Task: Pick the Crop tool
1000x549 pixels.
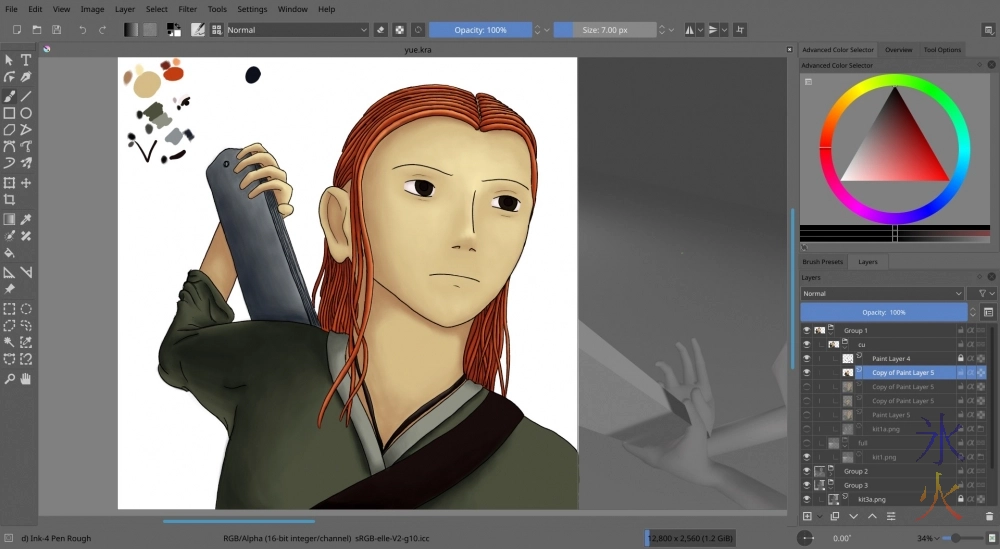Action: 9,200
